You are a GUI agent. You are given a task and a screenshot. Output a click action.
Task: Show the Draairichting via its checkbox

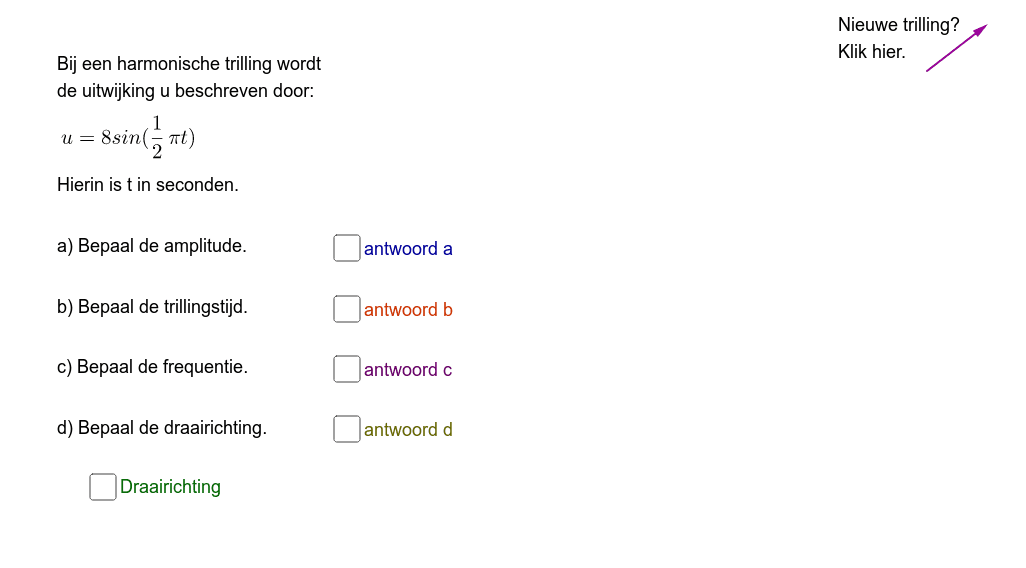103,487
